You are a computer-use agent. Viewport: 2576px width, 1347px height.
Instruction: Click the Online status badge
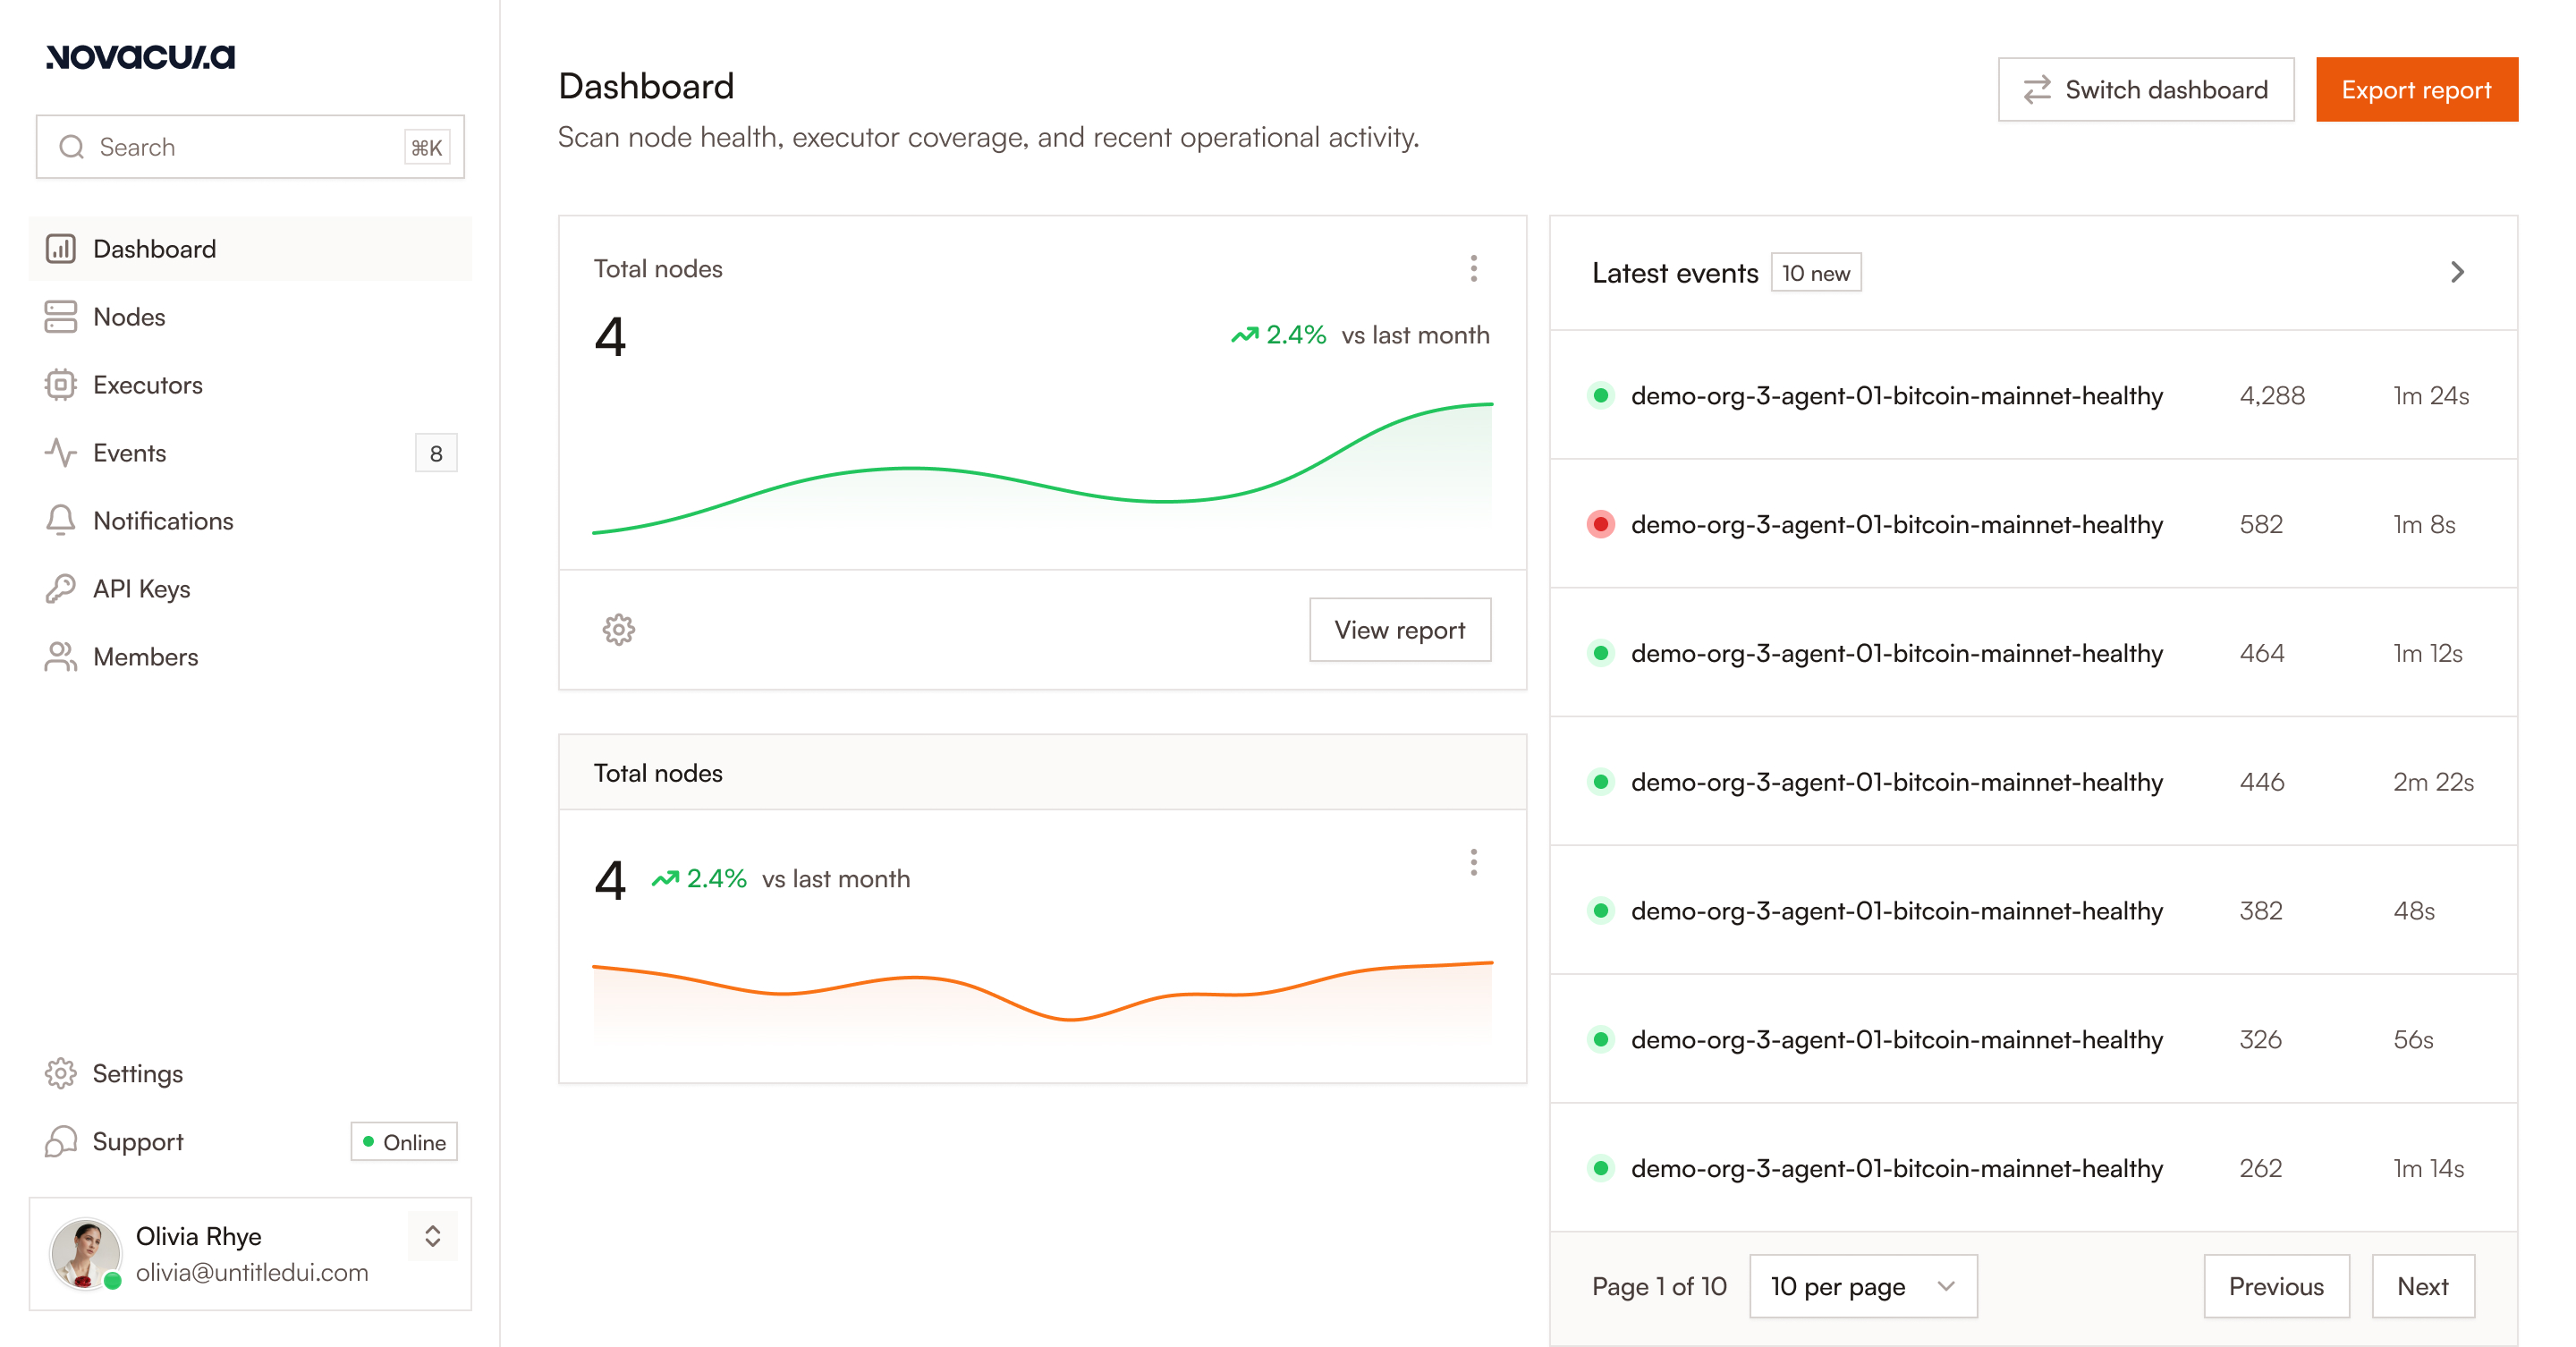404,1142
